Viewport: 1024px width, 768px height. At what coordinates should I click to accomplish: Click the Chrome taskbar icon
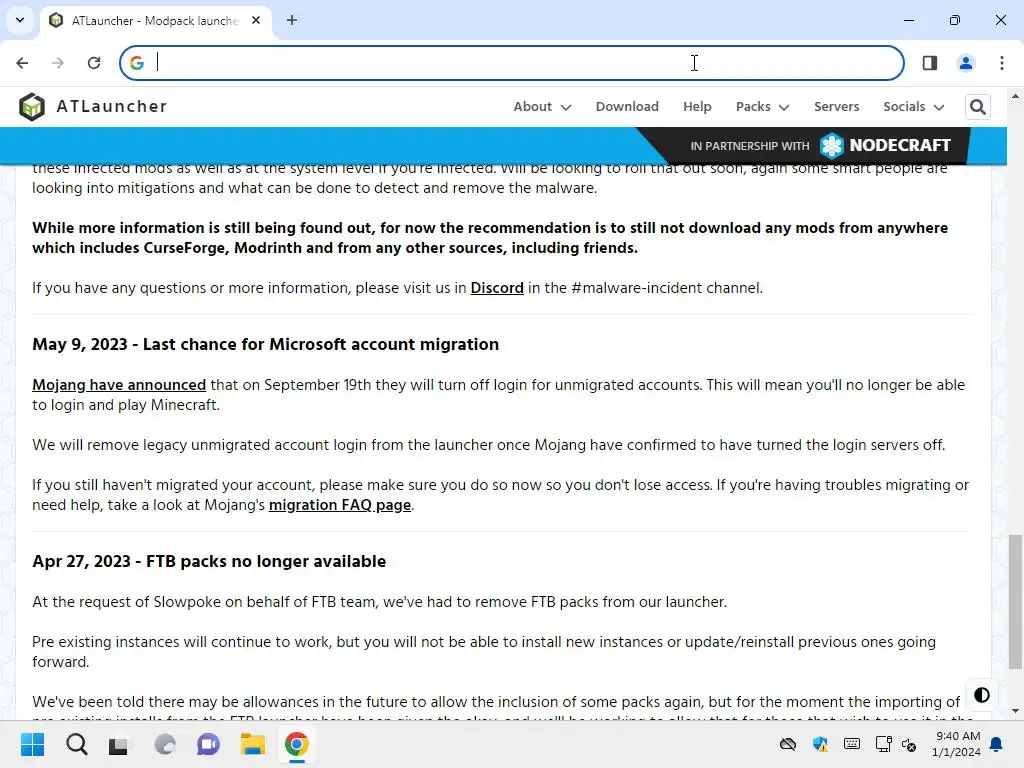click(296, 744)
